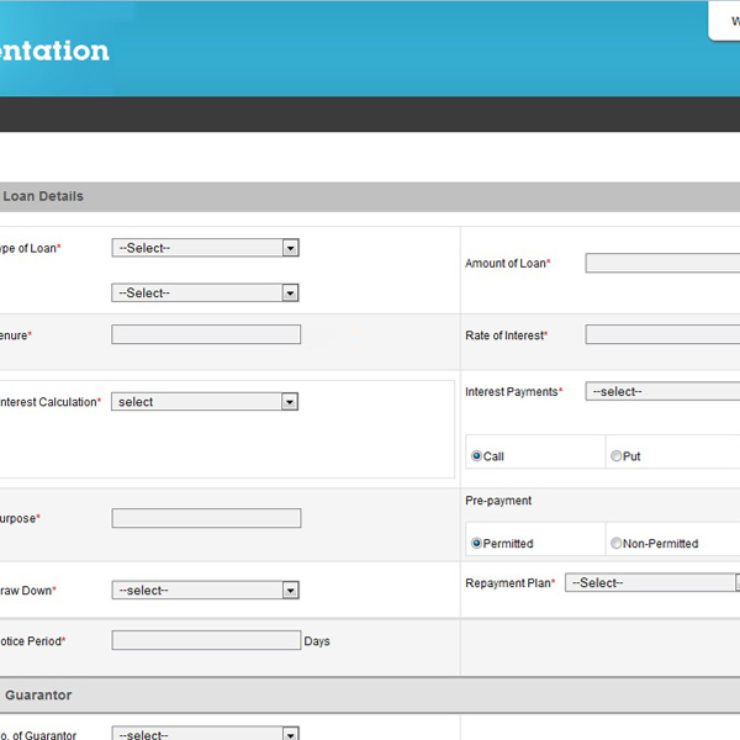Click the Tenure input field
The image size is (740, 740).
point(205,335)
